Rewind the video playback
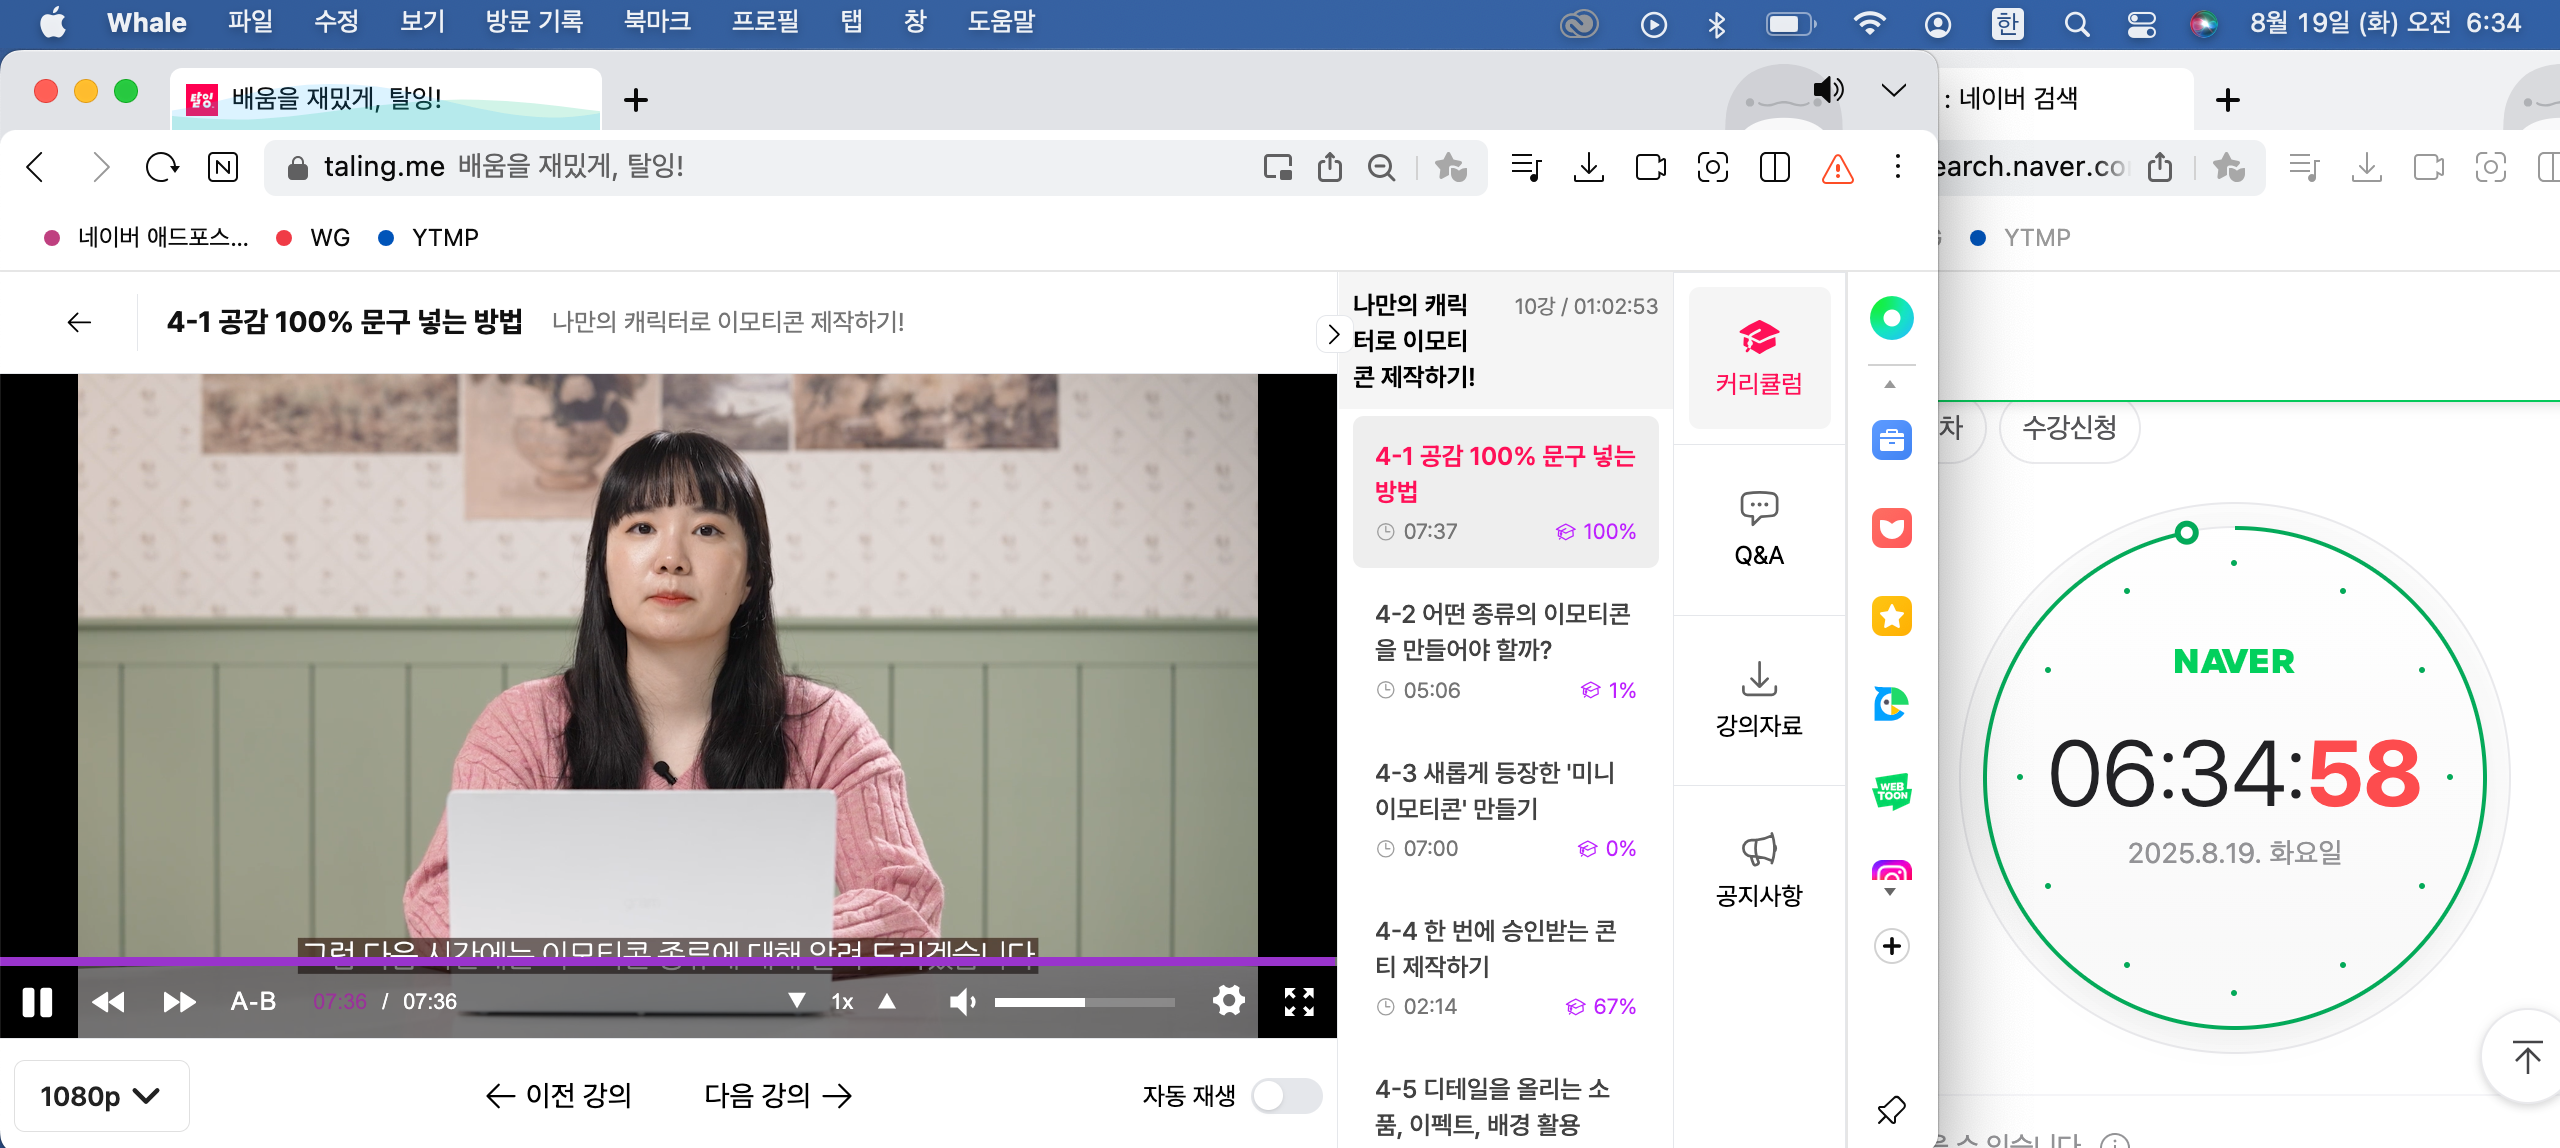The image size is (2560, 1148). 108,1001
